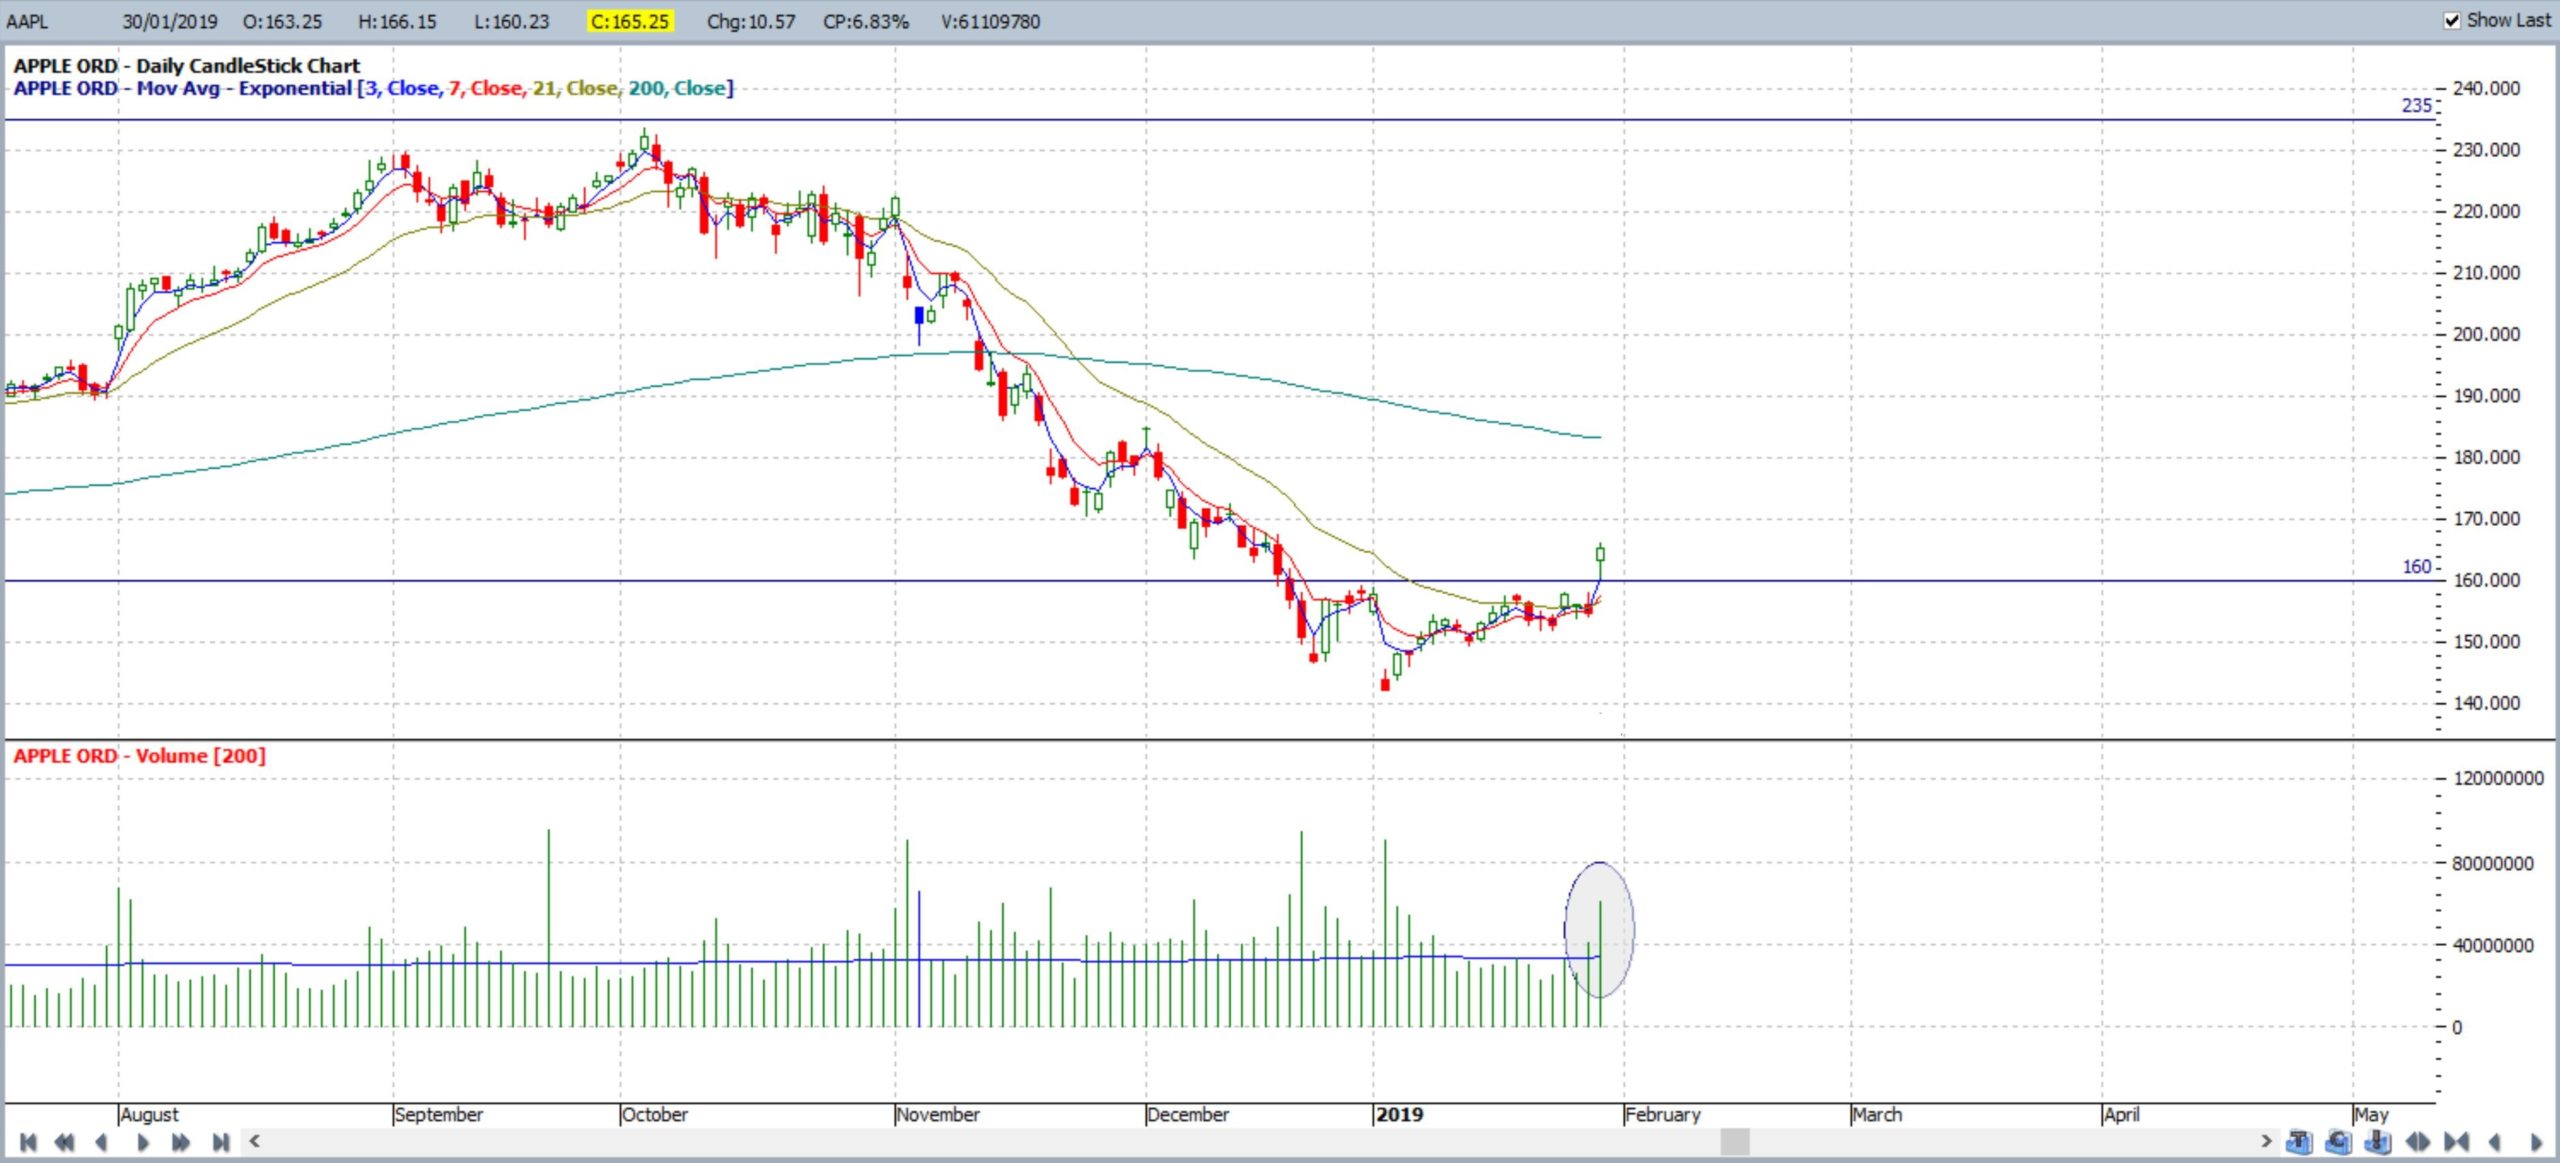Click the 120000000 volume axis label

2498,778
